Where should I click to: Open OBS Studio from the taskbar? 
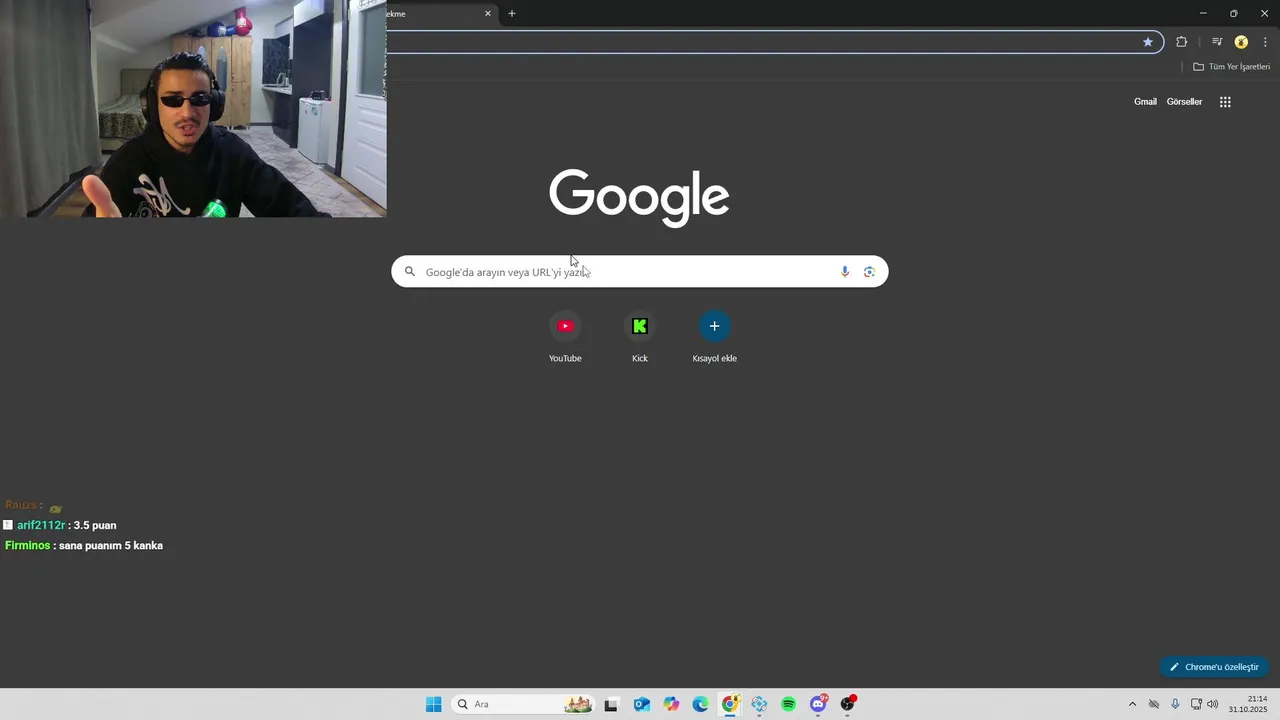[848, 704]
